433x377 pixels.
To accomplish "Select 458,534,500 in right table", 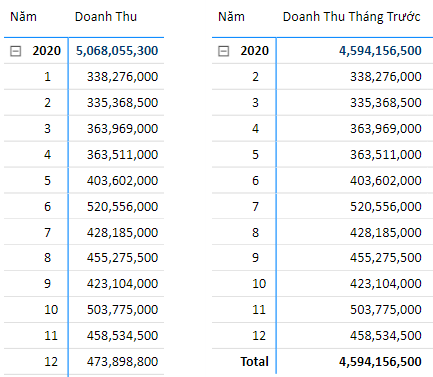I will tap(386, 336).
